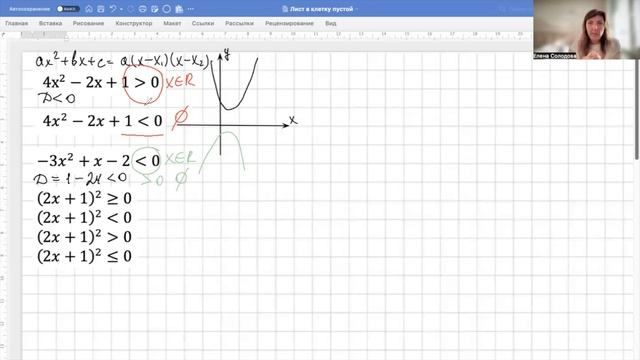Click the vertical scrollbar thumb on the right
The width and height of the screenshot is (640, 360).
638,110
